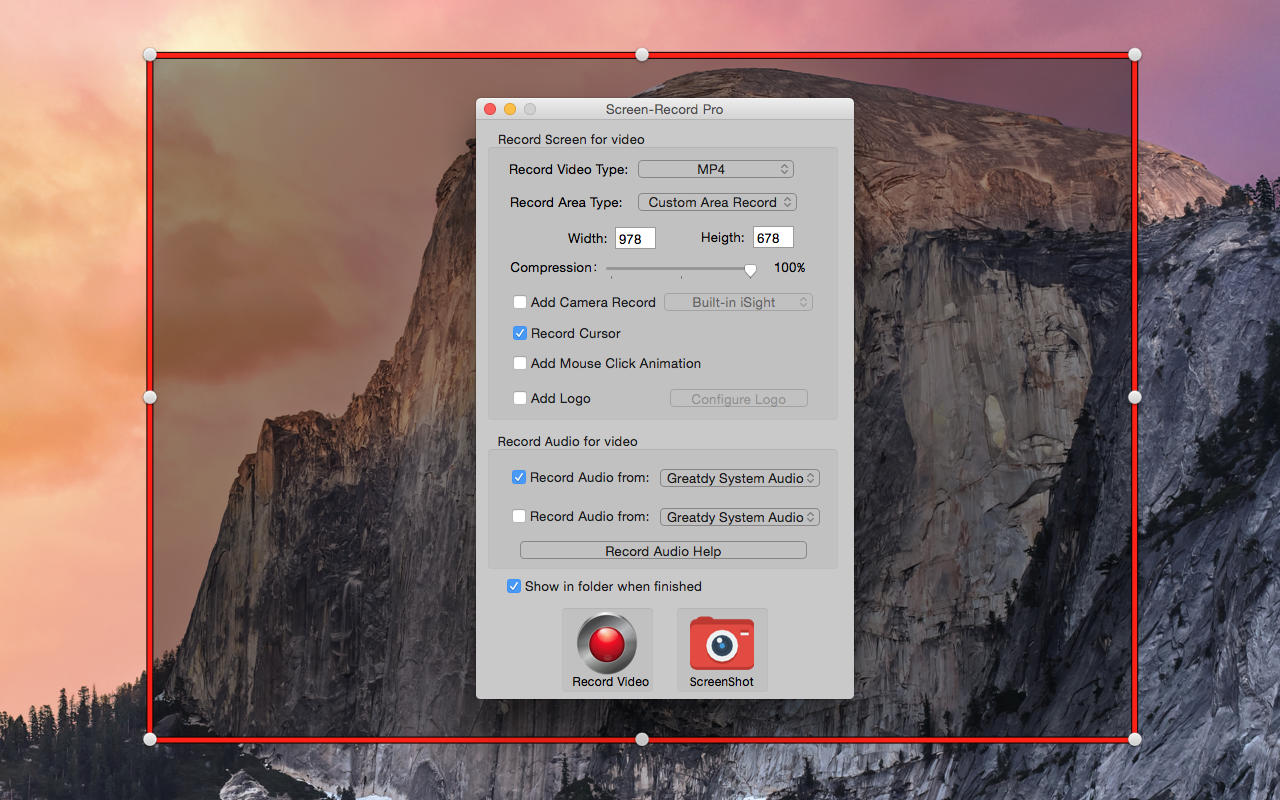Click the bottom-right handle of the record area
1280x800 pixels.
pyautogui.click(x=1134, y=739)
